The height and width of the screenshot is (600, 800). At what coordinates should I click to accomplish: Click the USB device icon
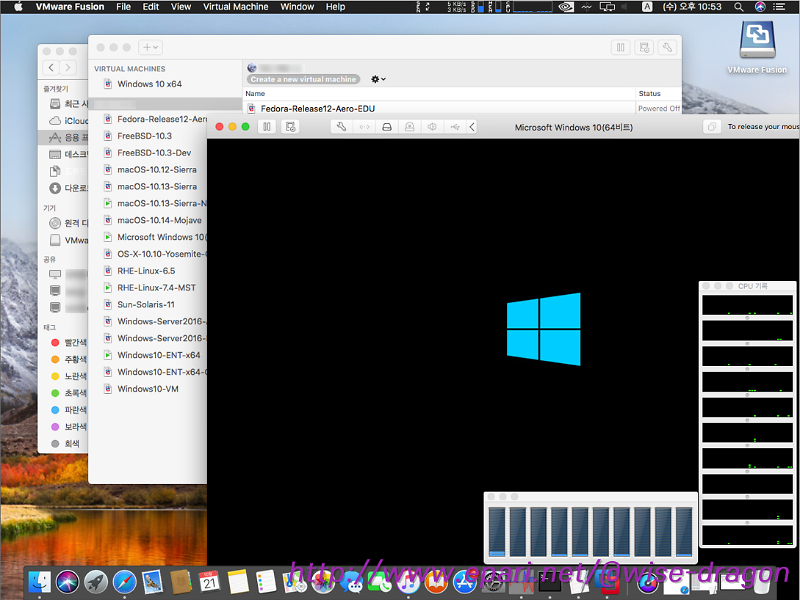pos(455,127)
